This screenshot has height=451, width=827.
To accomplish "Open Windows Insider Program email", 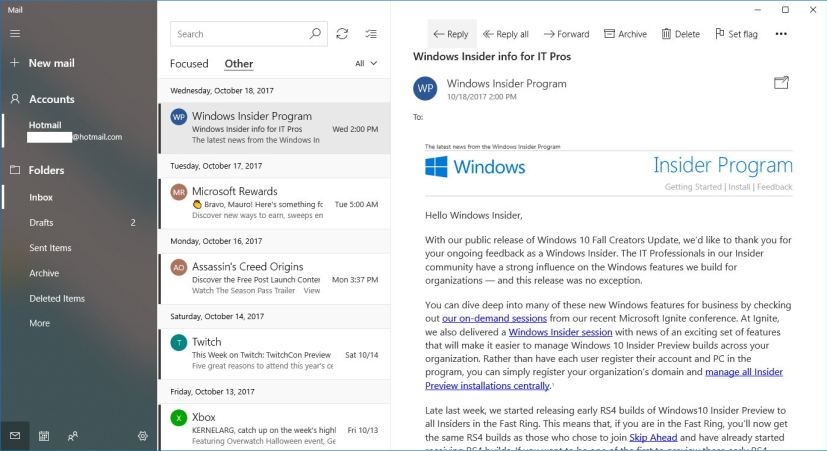I will pyautogui.click(x=275, y=128).
